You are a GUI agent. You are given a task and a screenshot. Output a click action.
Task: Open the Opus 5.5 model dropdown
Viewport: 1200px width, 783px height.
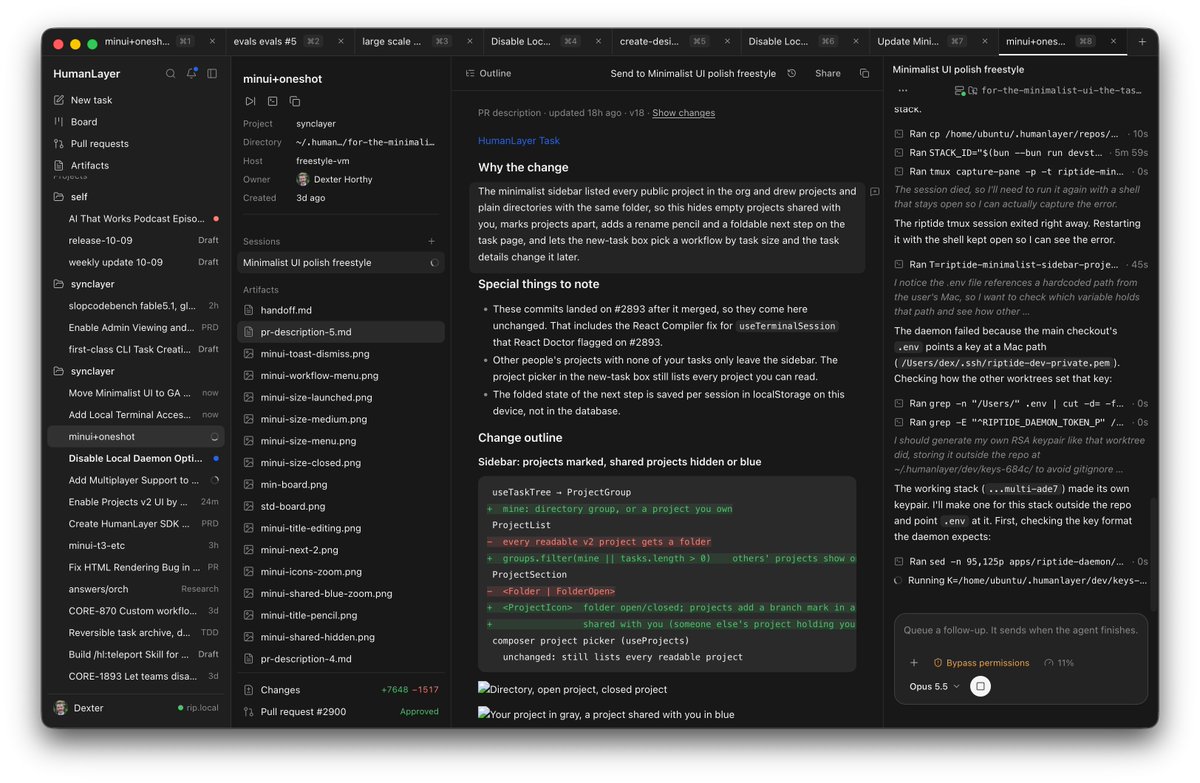[934, 687]
